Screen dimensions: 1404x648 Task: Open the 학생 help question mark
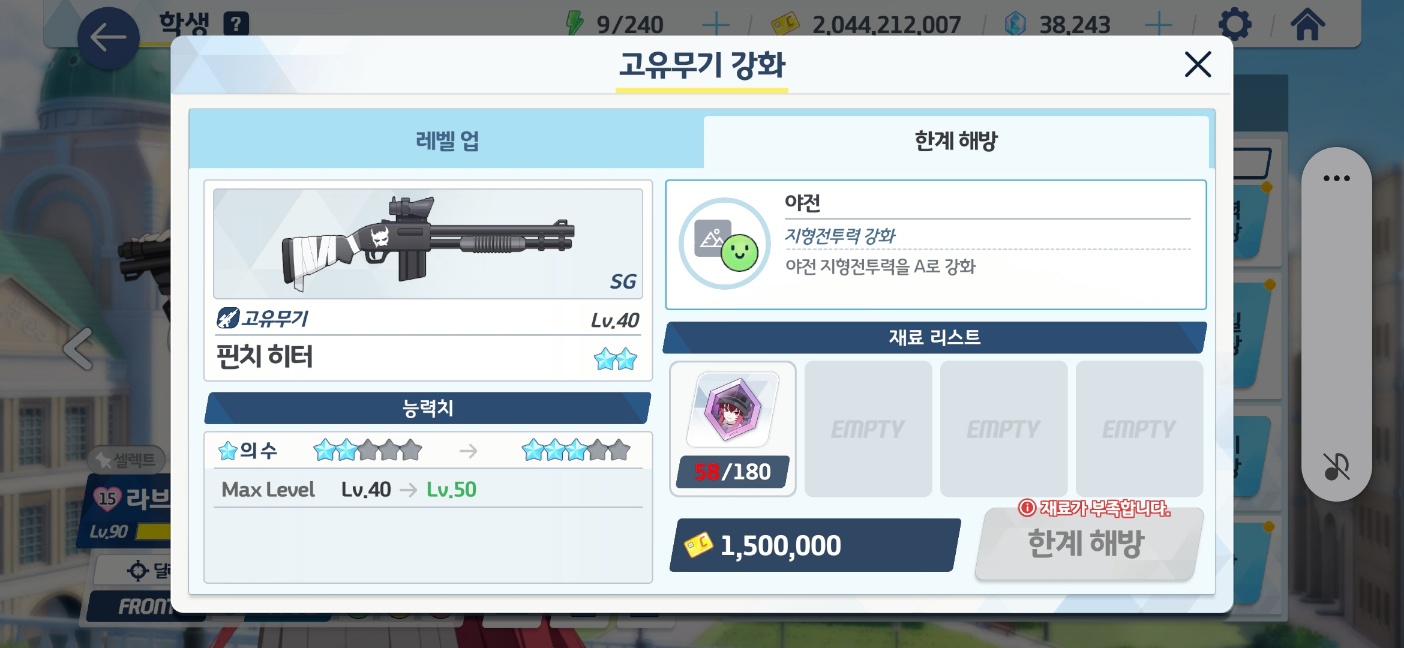(236, 23)
